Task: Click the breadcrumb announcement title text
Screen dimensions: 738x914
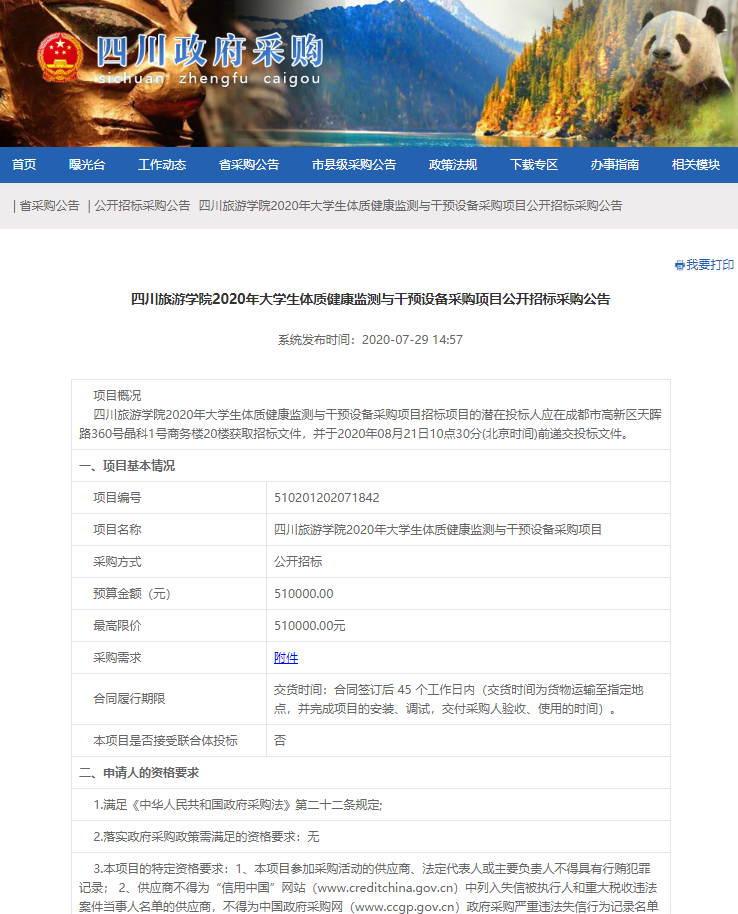Action: (410, 206)
